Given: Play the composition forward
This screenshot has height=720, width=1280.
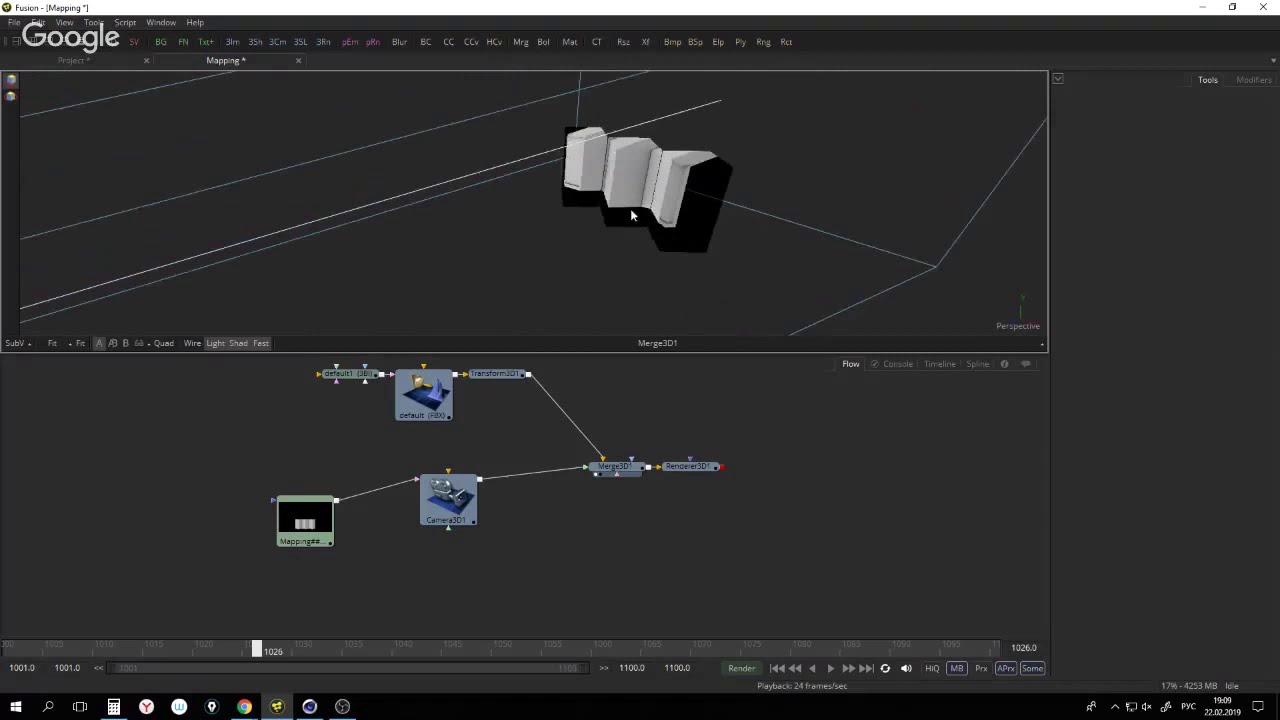Looking at the screenshot, I should (830, 668).
